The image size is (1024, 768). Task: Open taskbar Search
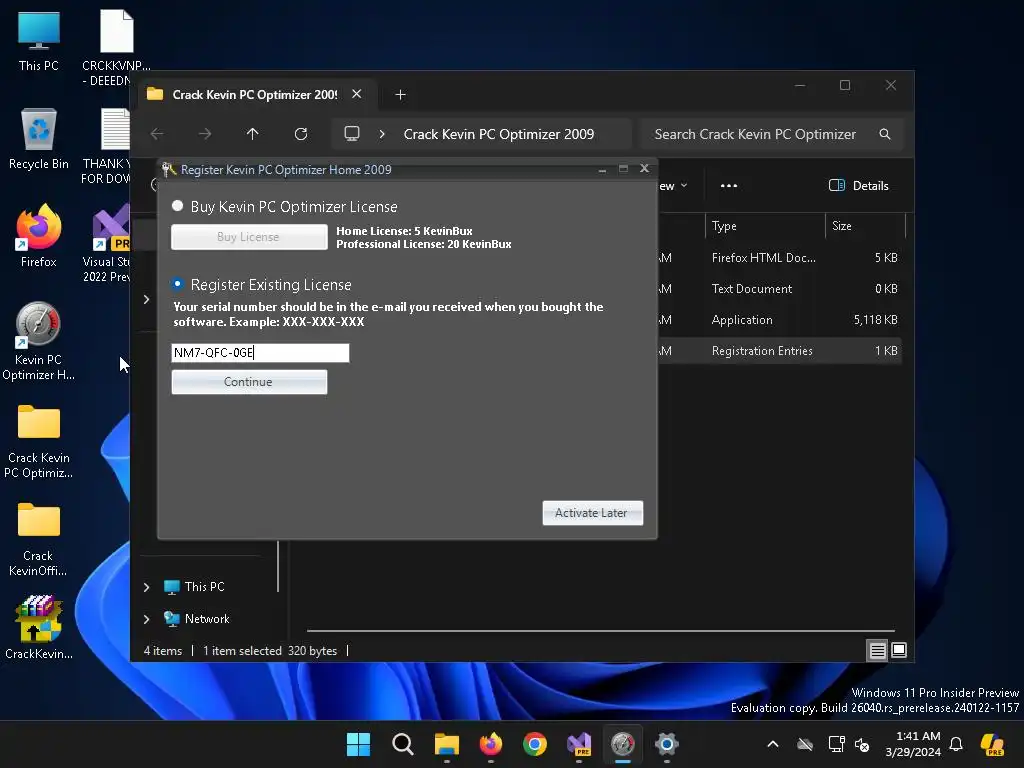pyautogui.click(x=402, y=744)
